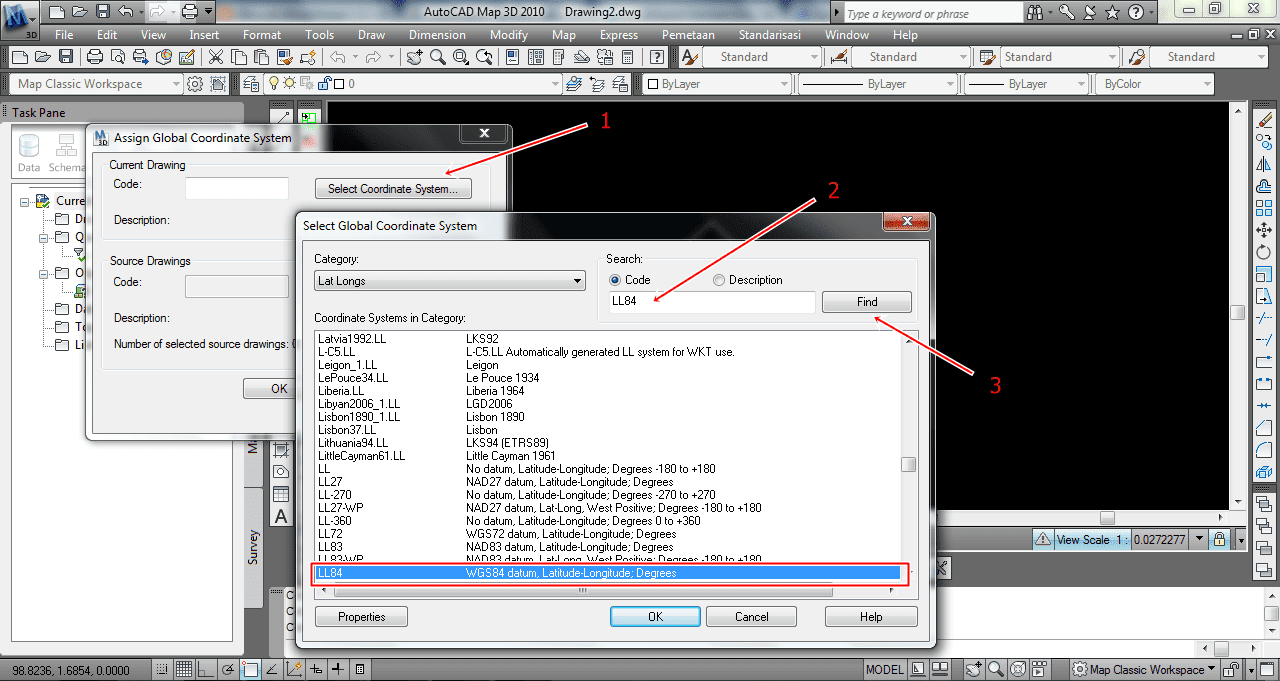
Task: Open the Category Lat Longs dropdown
Action: [x=449, y=281]
